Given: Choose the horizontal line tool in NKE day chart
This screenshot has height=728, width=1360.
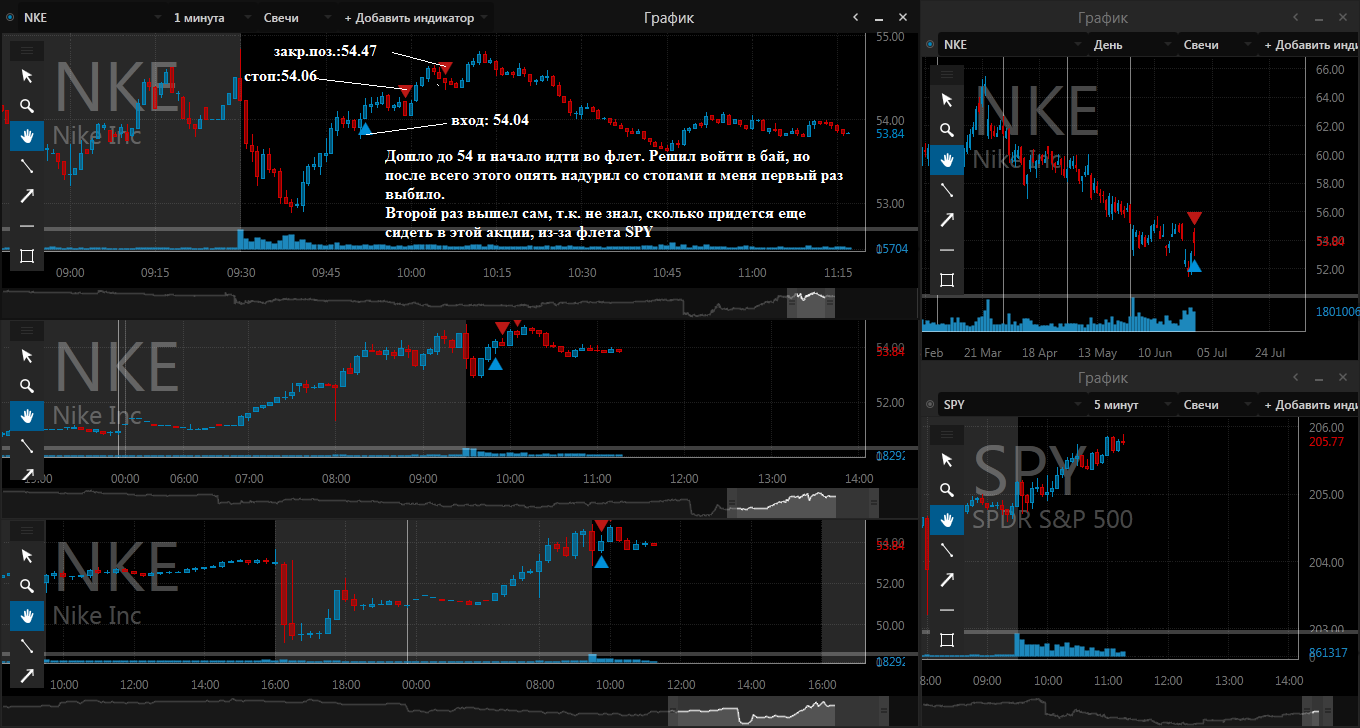Looking at the screenshot, I should [x=947, y=250].
